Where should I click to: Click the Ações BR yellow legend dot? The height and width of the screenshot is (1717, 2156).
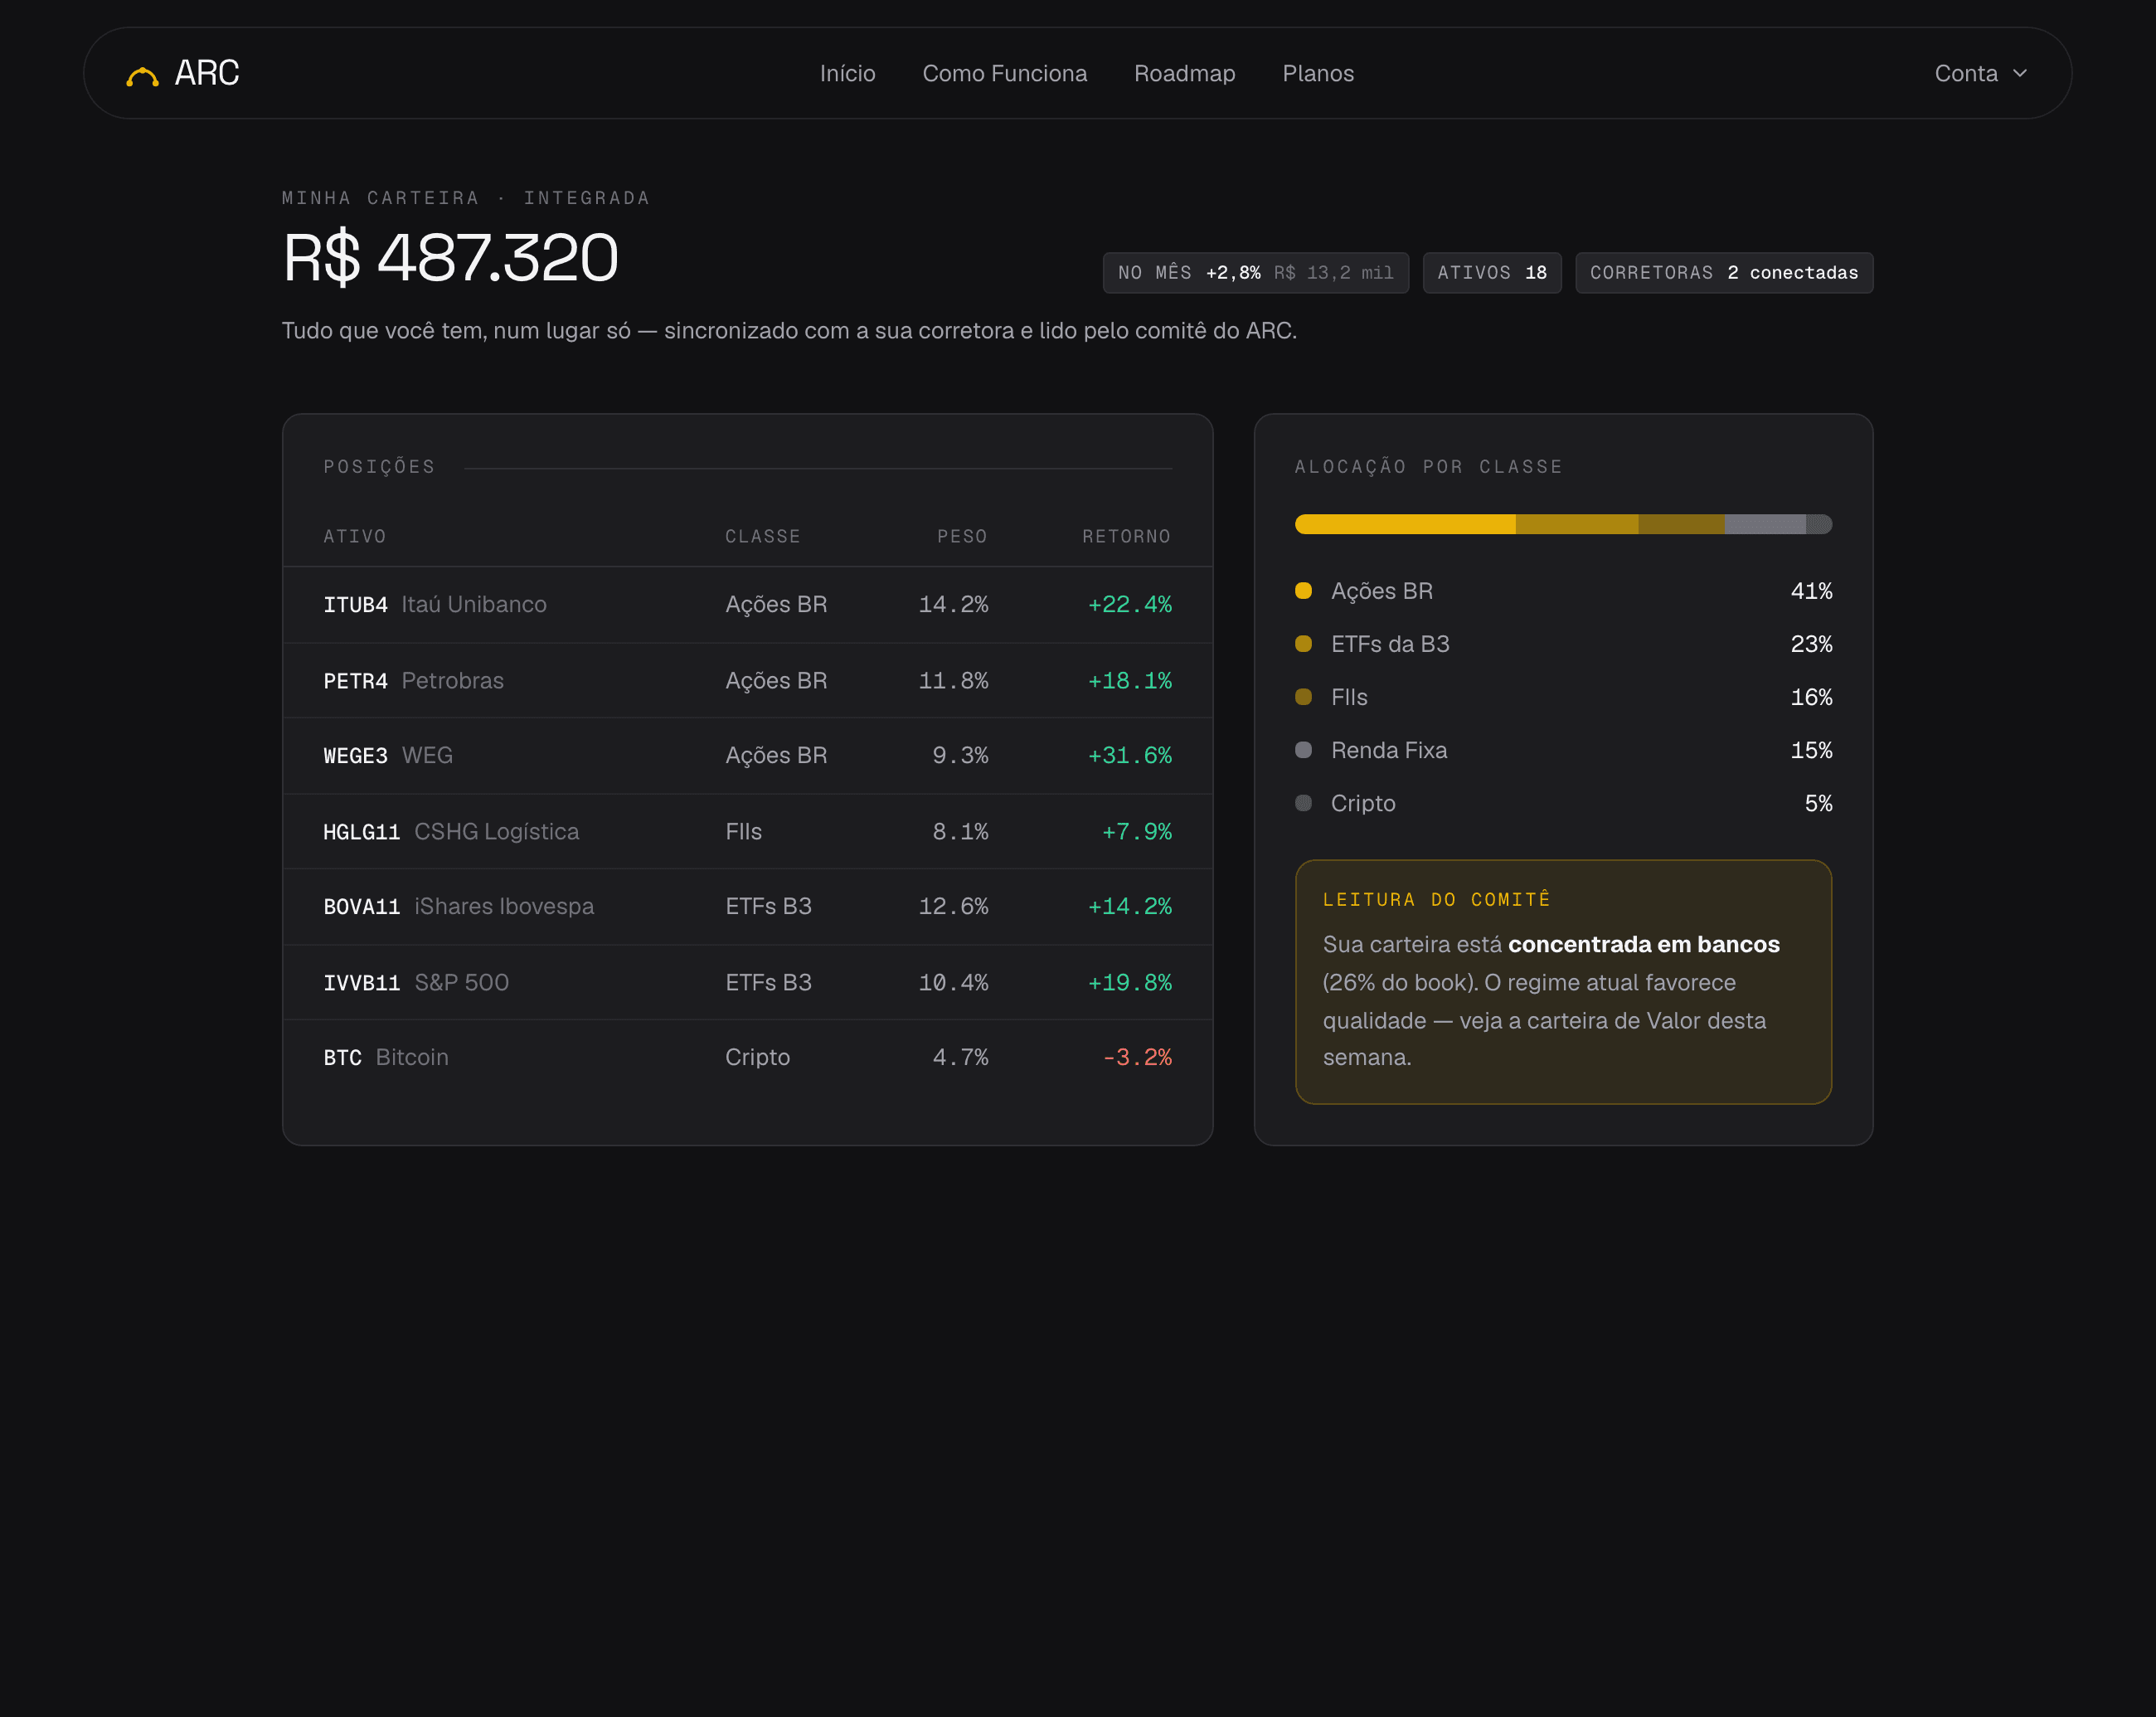[1303, 590]
